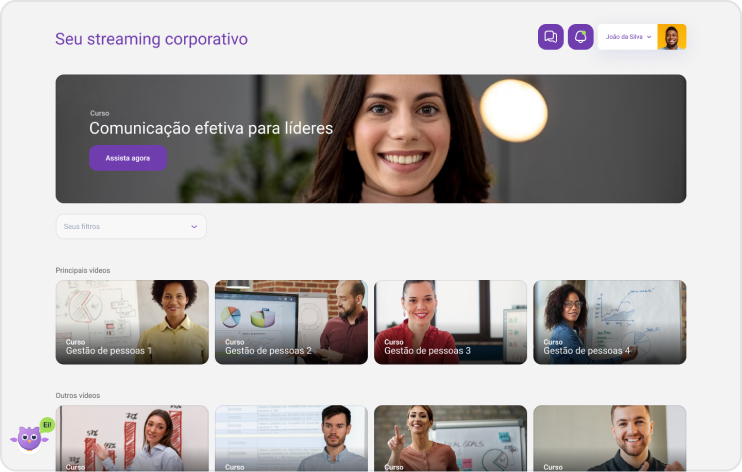Open course 'Gestão de pessoas 2'
The height and width of the screenshot is (472, 742).
pos(291,322)
